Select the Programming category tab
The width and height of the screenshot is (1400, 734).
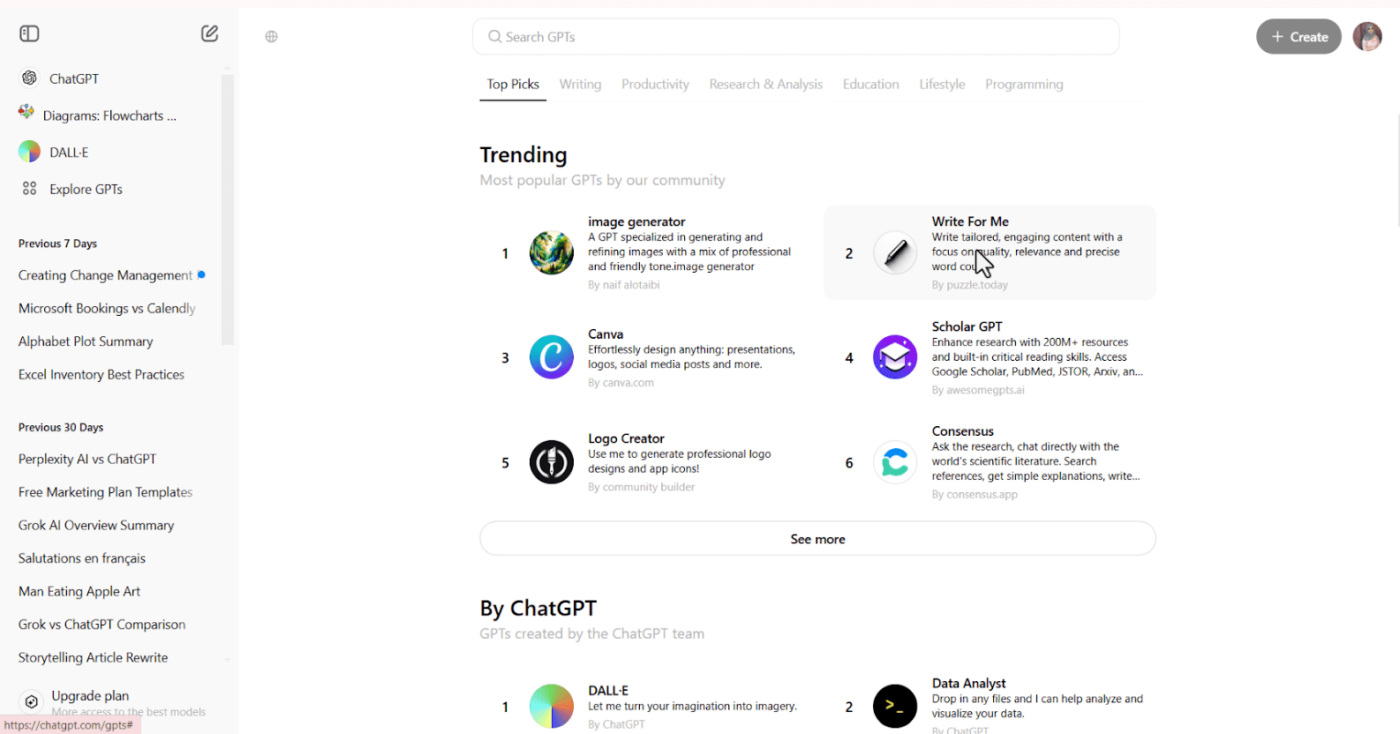click(1024, 84)
